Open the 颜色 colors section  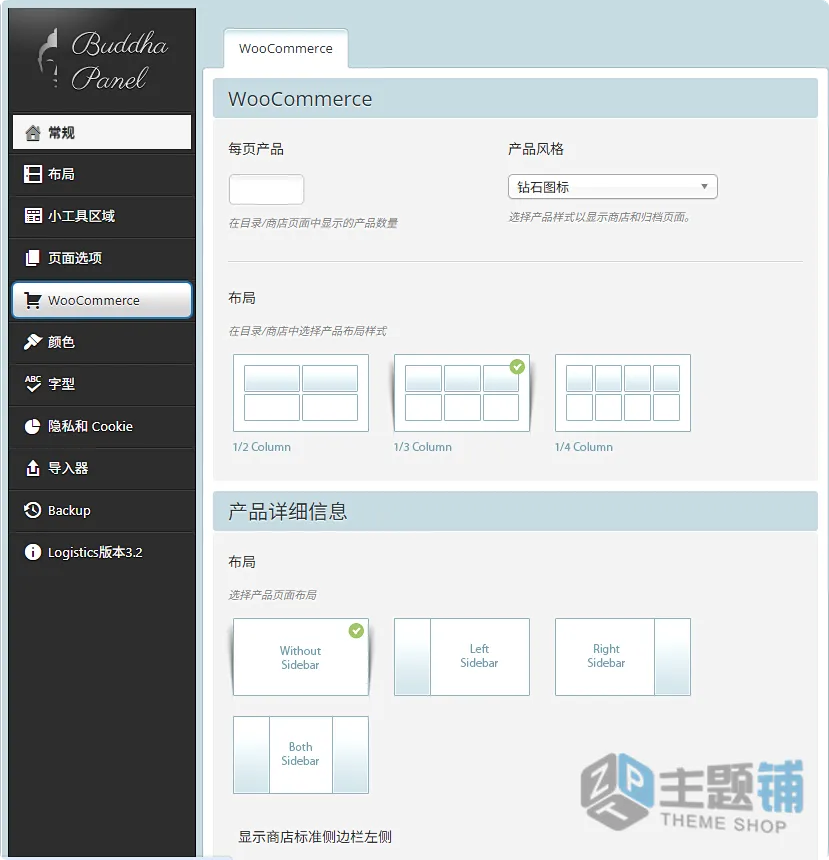102,342
